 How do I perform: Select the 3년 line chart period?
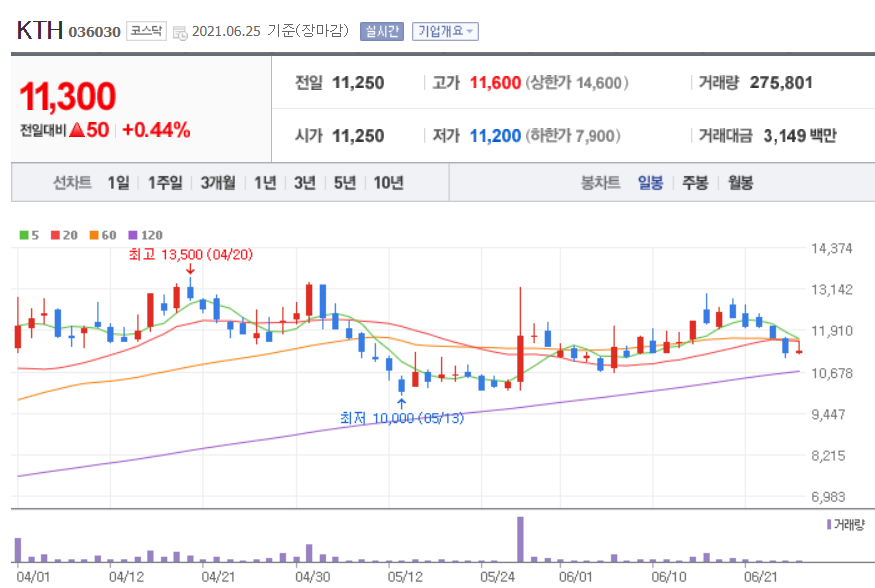pos(305,182)
